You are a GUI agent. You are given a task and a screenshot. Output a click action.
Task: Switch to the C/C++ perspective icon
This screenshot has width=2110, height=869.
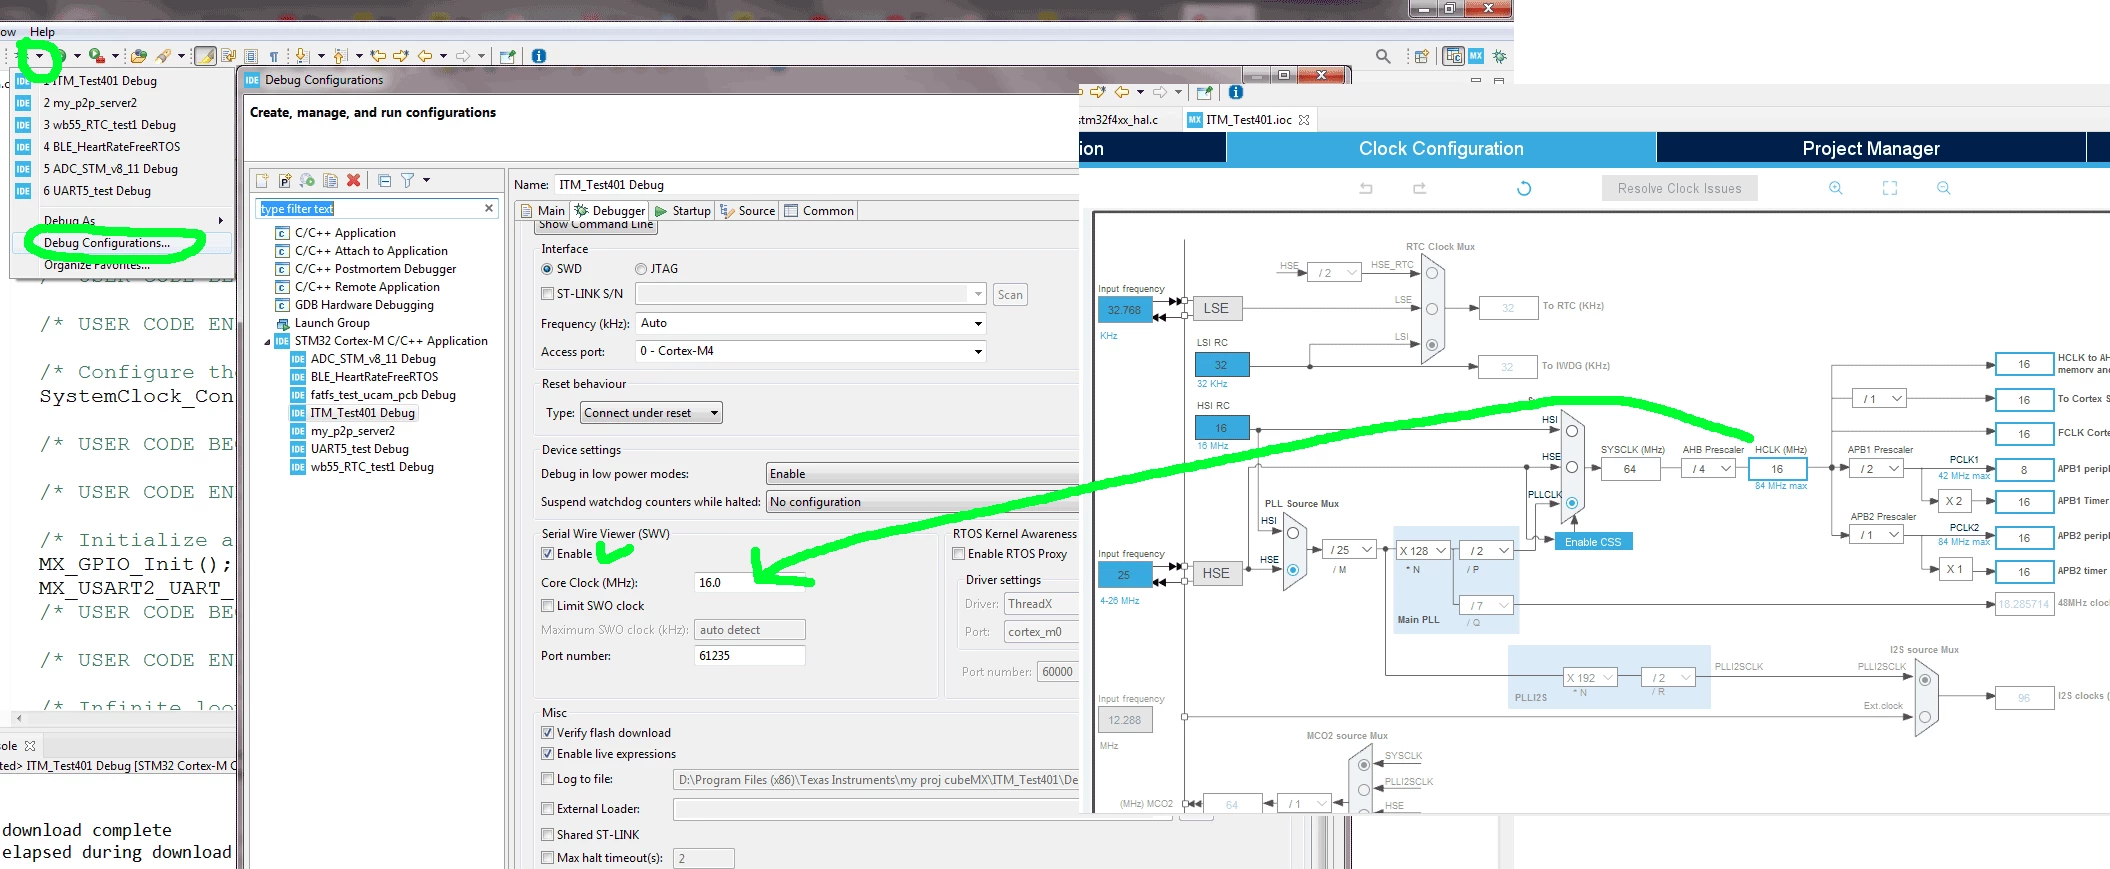pyautogui.click(x=1454, y=56)
